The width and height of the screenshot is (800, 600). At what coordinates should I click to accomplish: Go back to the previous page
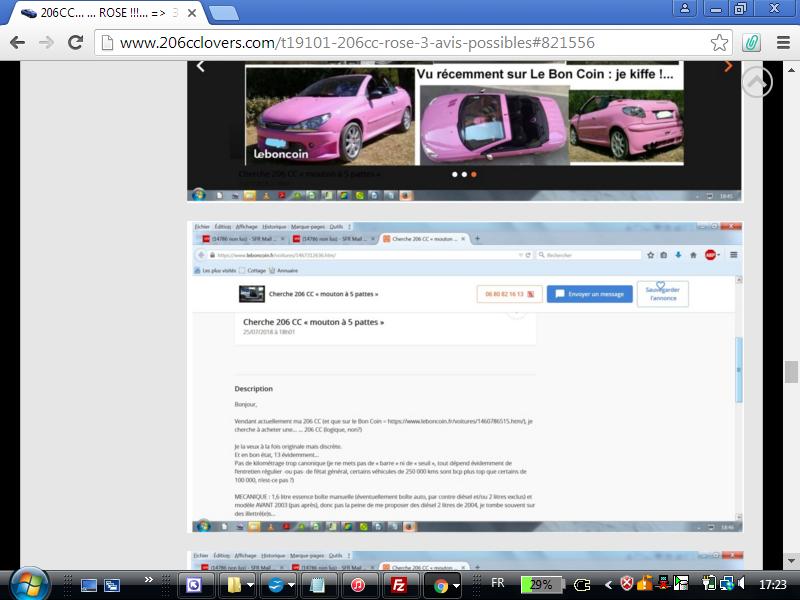pos(17,42)
